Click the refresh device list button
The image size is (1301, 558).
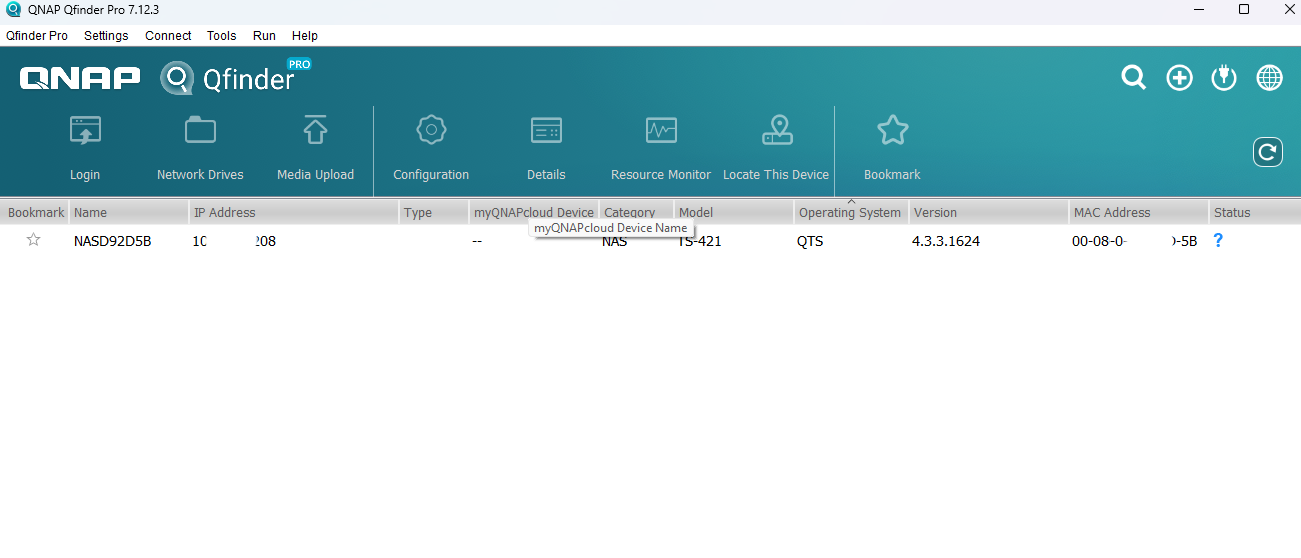(1268, 152)
